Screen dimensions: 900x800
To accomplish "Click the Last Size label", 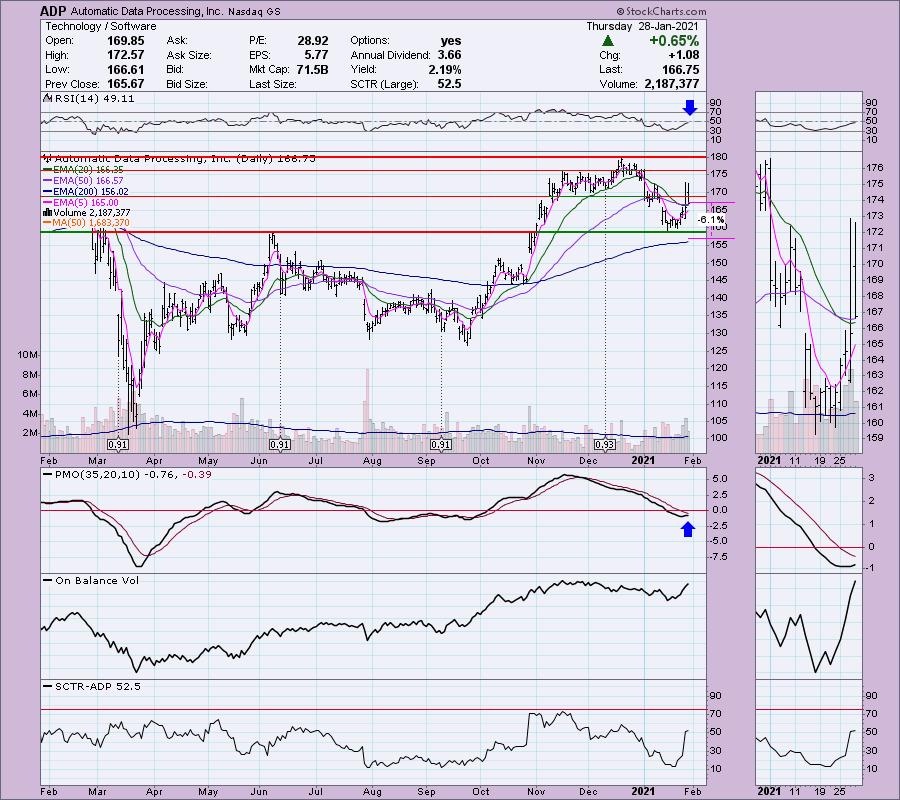I will [273, 84].
